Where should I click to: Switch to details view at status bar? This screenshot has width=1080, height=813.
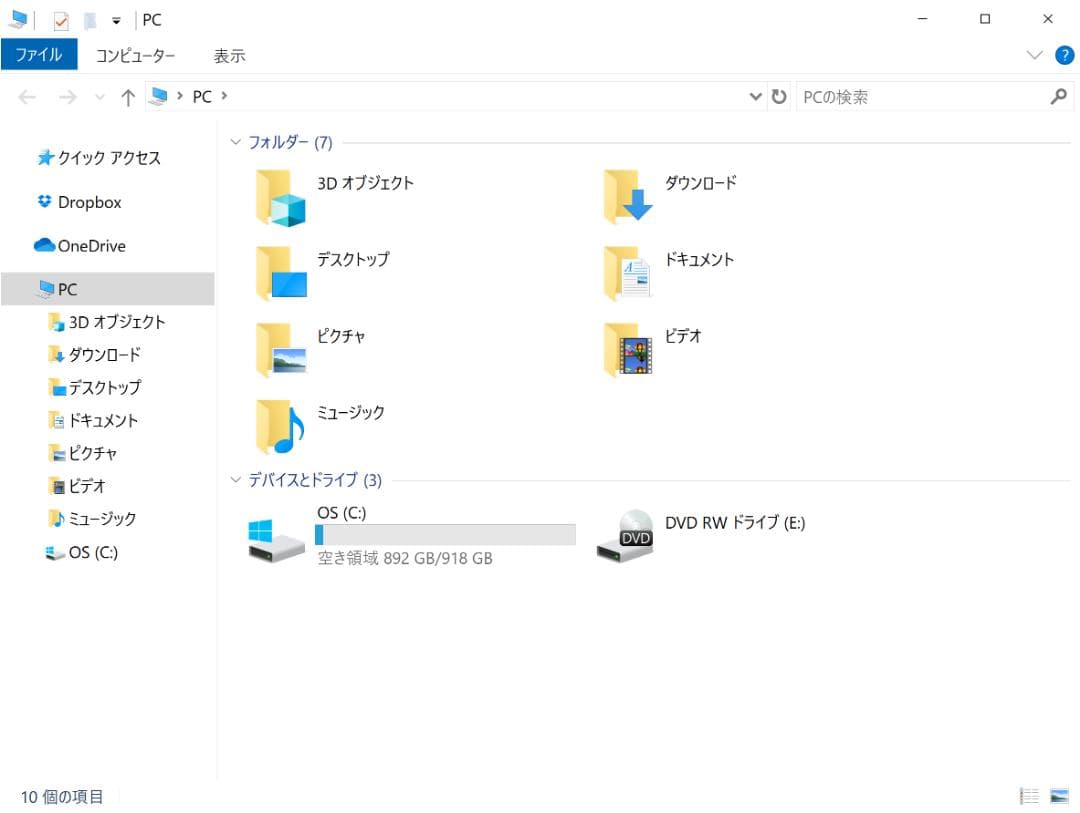pos(1029,796)
